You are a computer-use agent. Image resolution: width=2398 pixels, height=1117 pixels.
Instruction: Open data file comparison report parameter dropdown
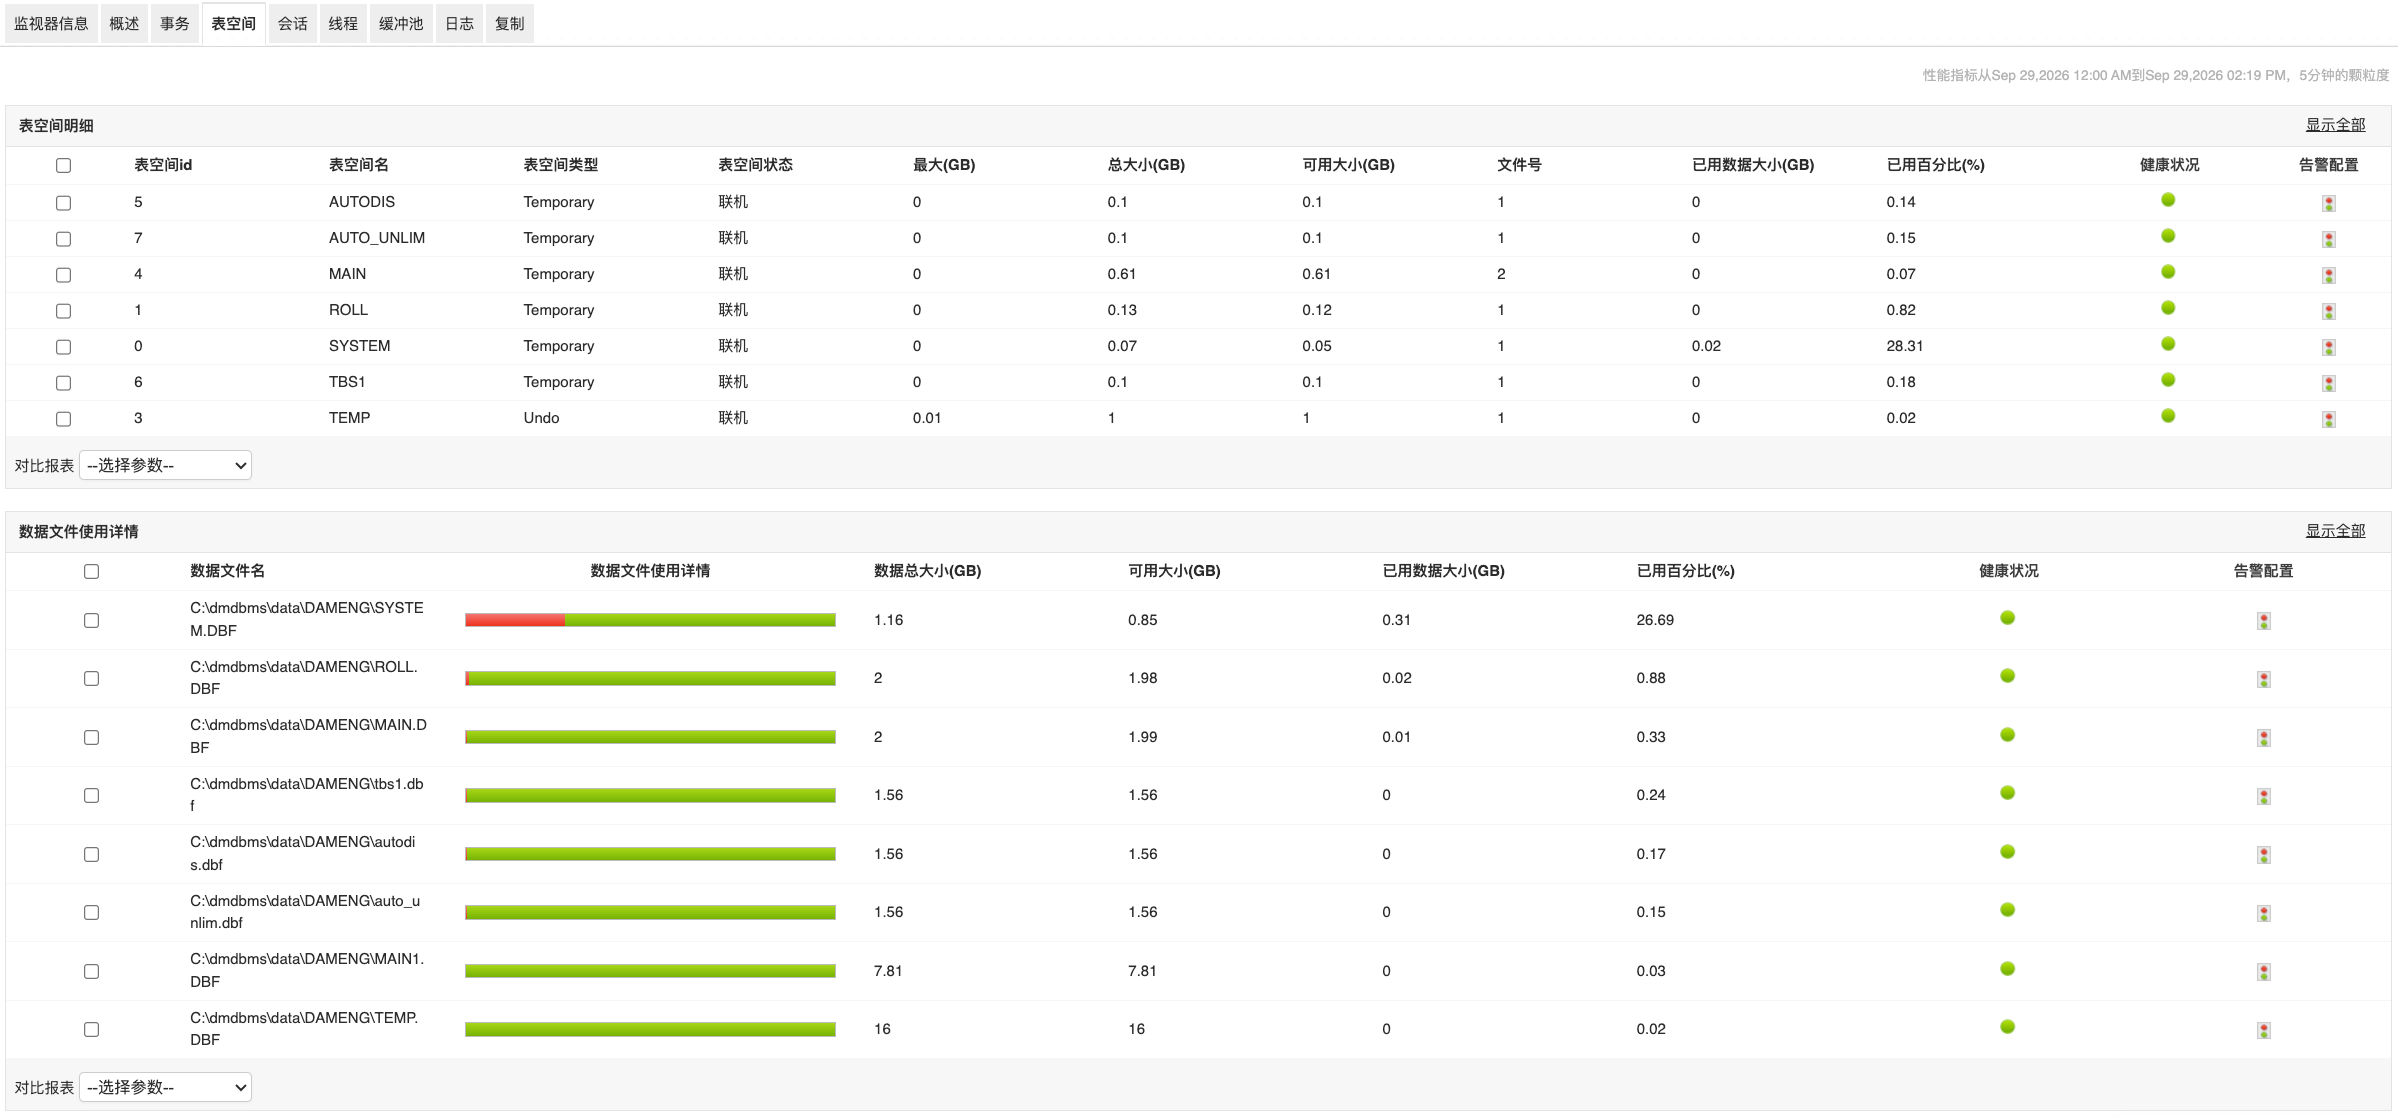tap(165, 1087)
